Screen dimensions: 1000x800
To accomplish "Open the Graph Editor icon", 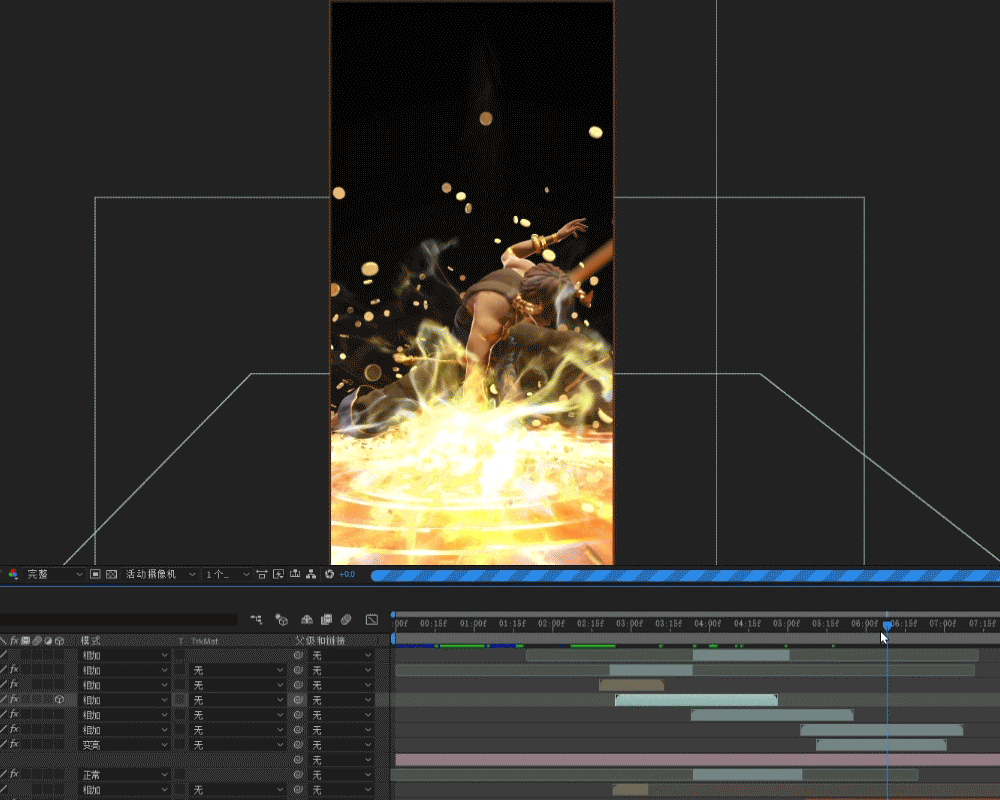I will [x=372, y=619].
